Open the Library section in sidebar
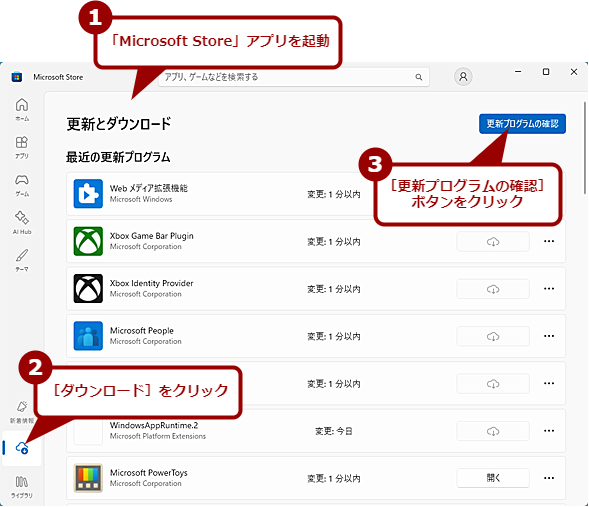589x507 pixels. 22,486
